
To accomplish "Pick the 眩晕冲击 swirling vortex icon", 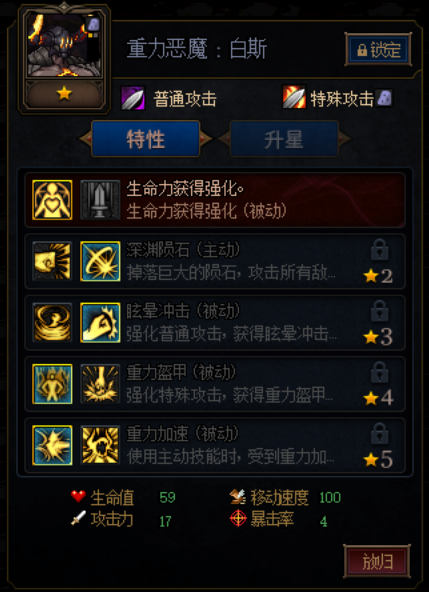I will pyautogui.click(x=52, y=322).
